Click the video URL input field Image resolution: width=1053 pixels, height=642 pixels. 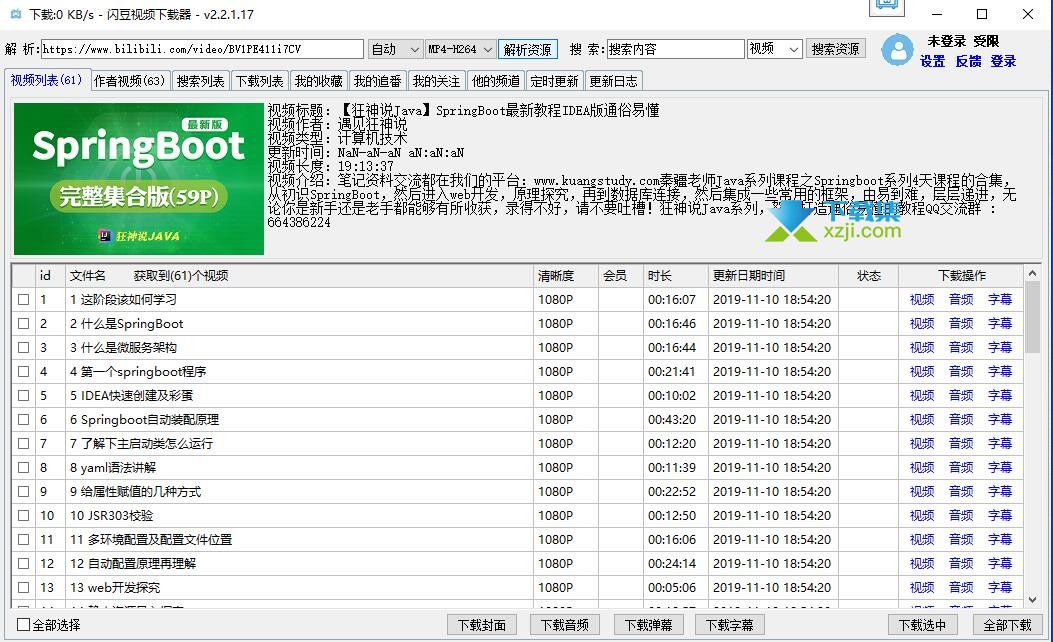(202, 49)
